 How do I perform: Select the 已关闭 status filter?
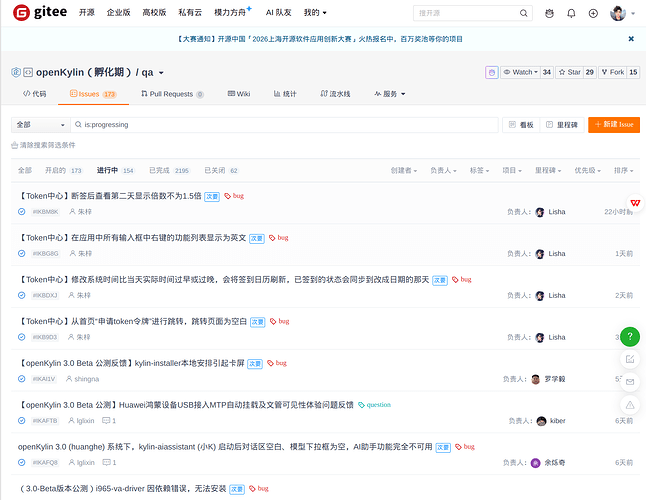(221, 171)
